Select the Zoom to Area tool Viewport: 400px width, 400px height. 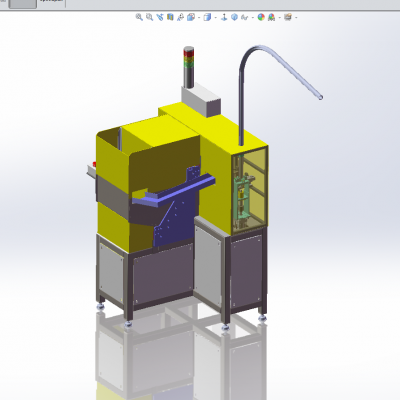click(150, 17)
